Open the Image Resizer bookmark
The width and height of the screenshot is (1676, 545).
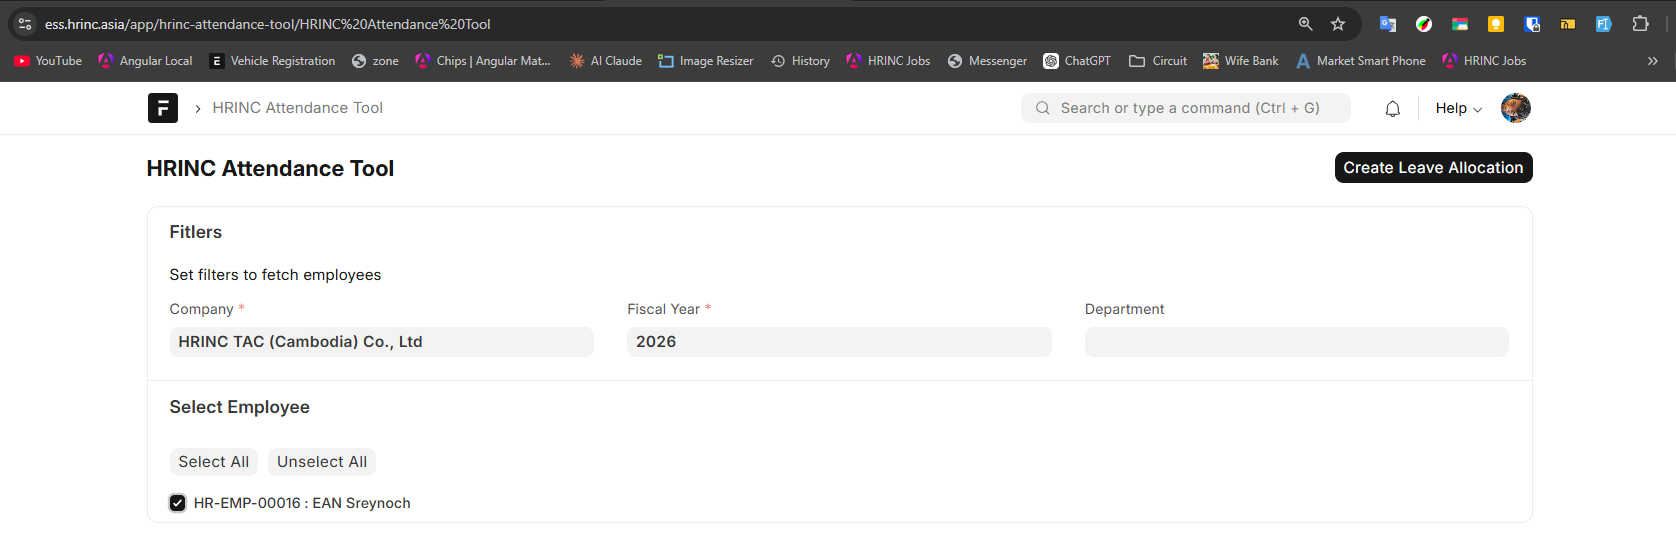pos(705,61)
